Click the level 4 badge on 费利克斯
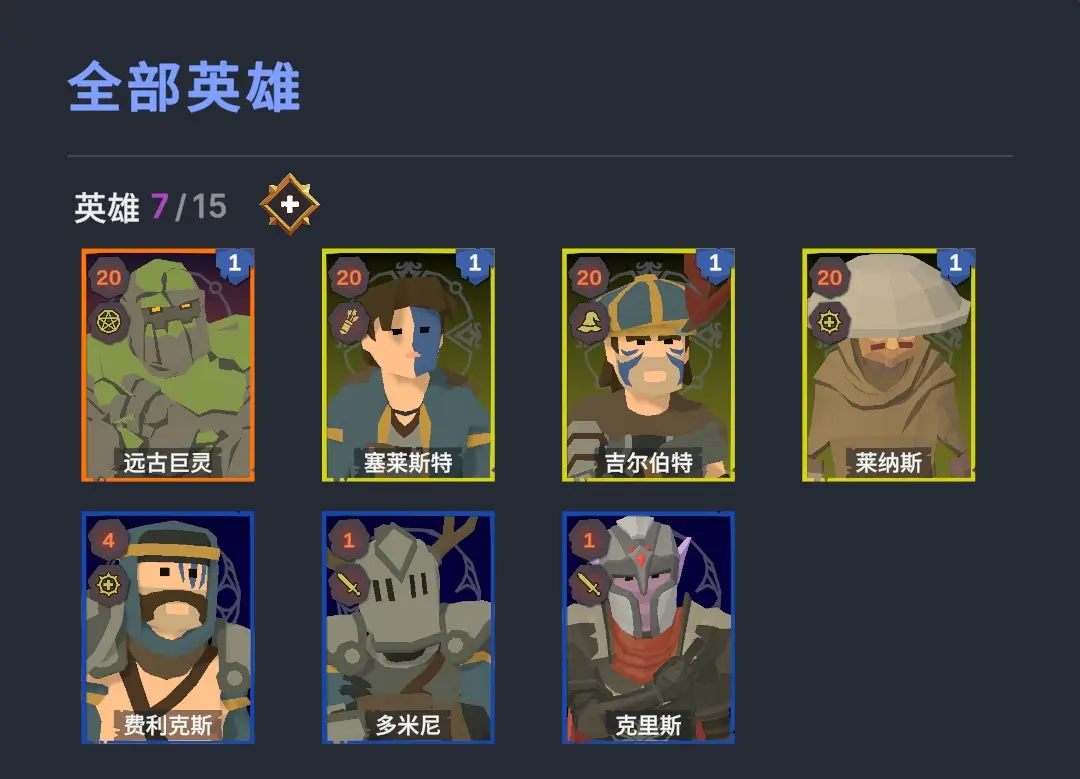Screen dimensions: 1080x779 [108, 540]
